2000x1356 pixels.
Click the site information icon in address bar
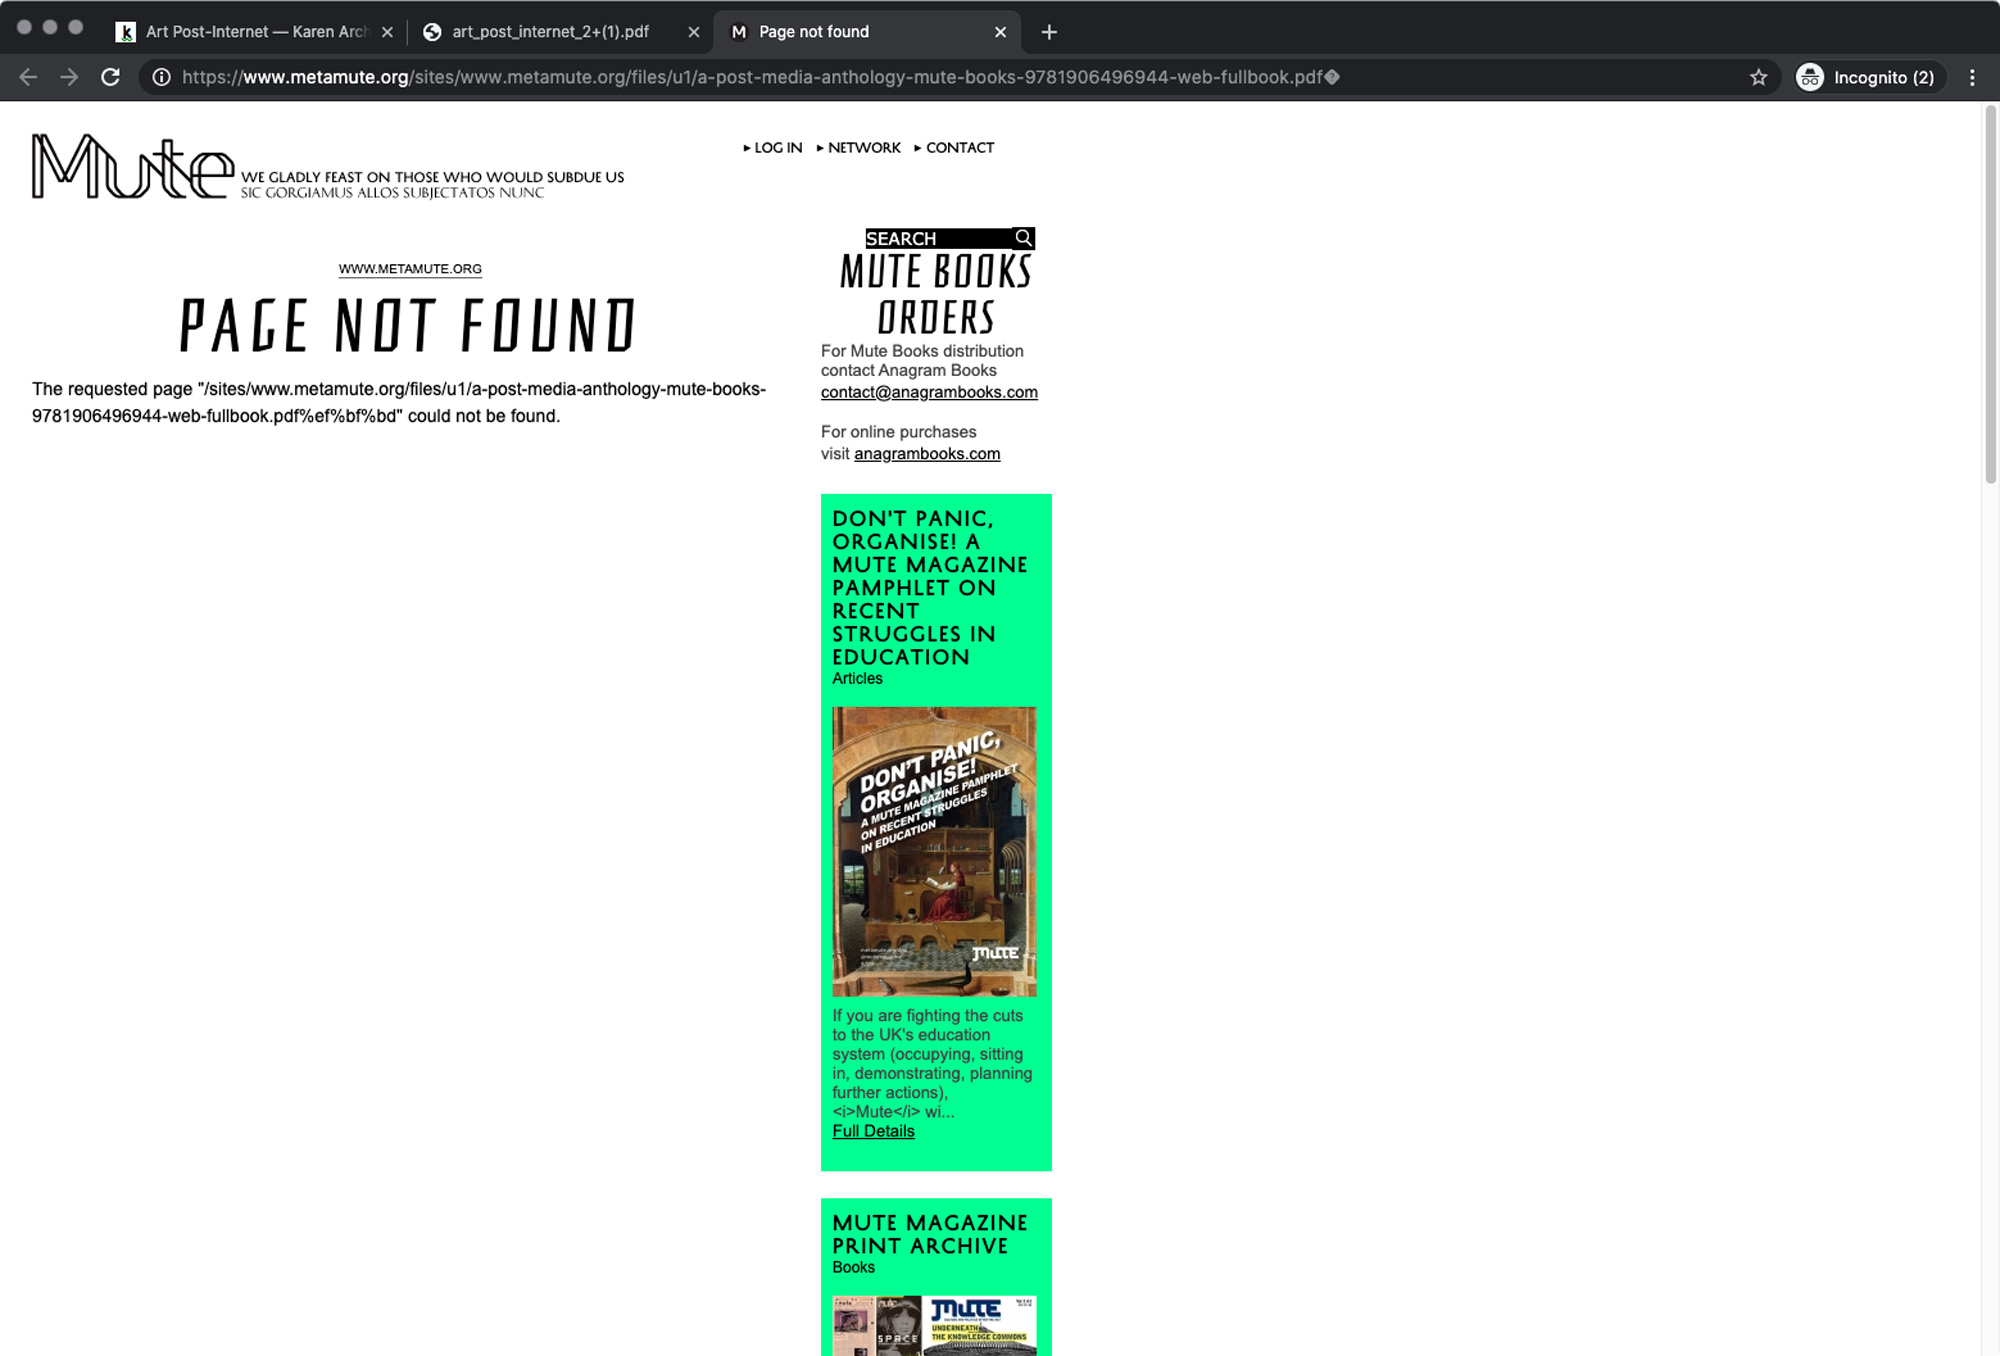click(161, 77)
